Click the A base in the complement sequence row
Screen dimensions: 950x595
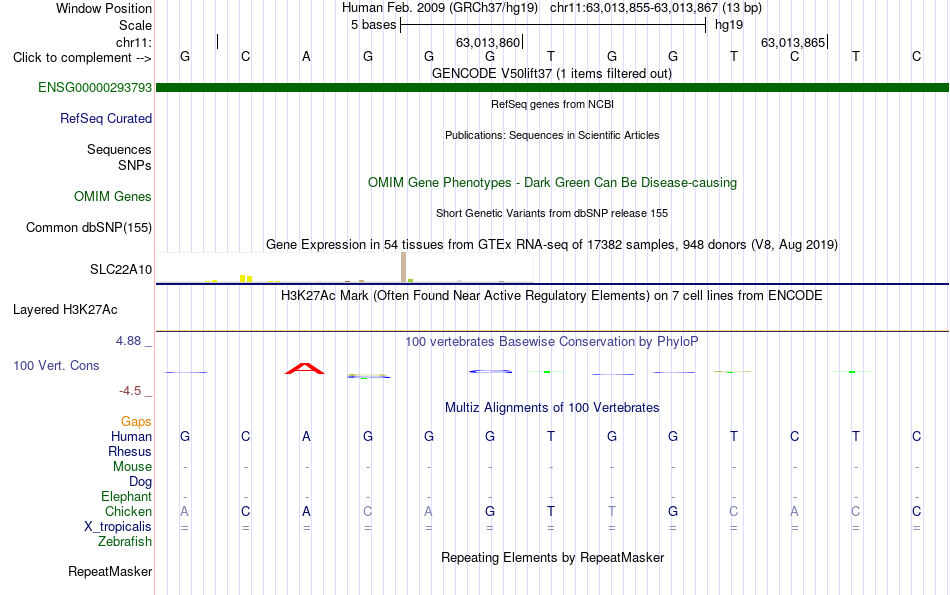(307, 56)
